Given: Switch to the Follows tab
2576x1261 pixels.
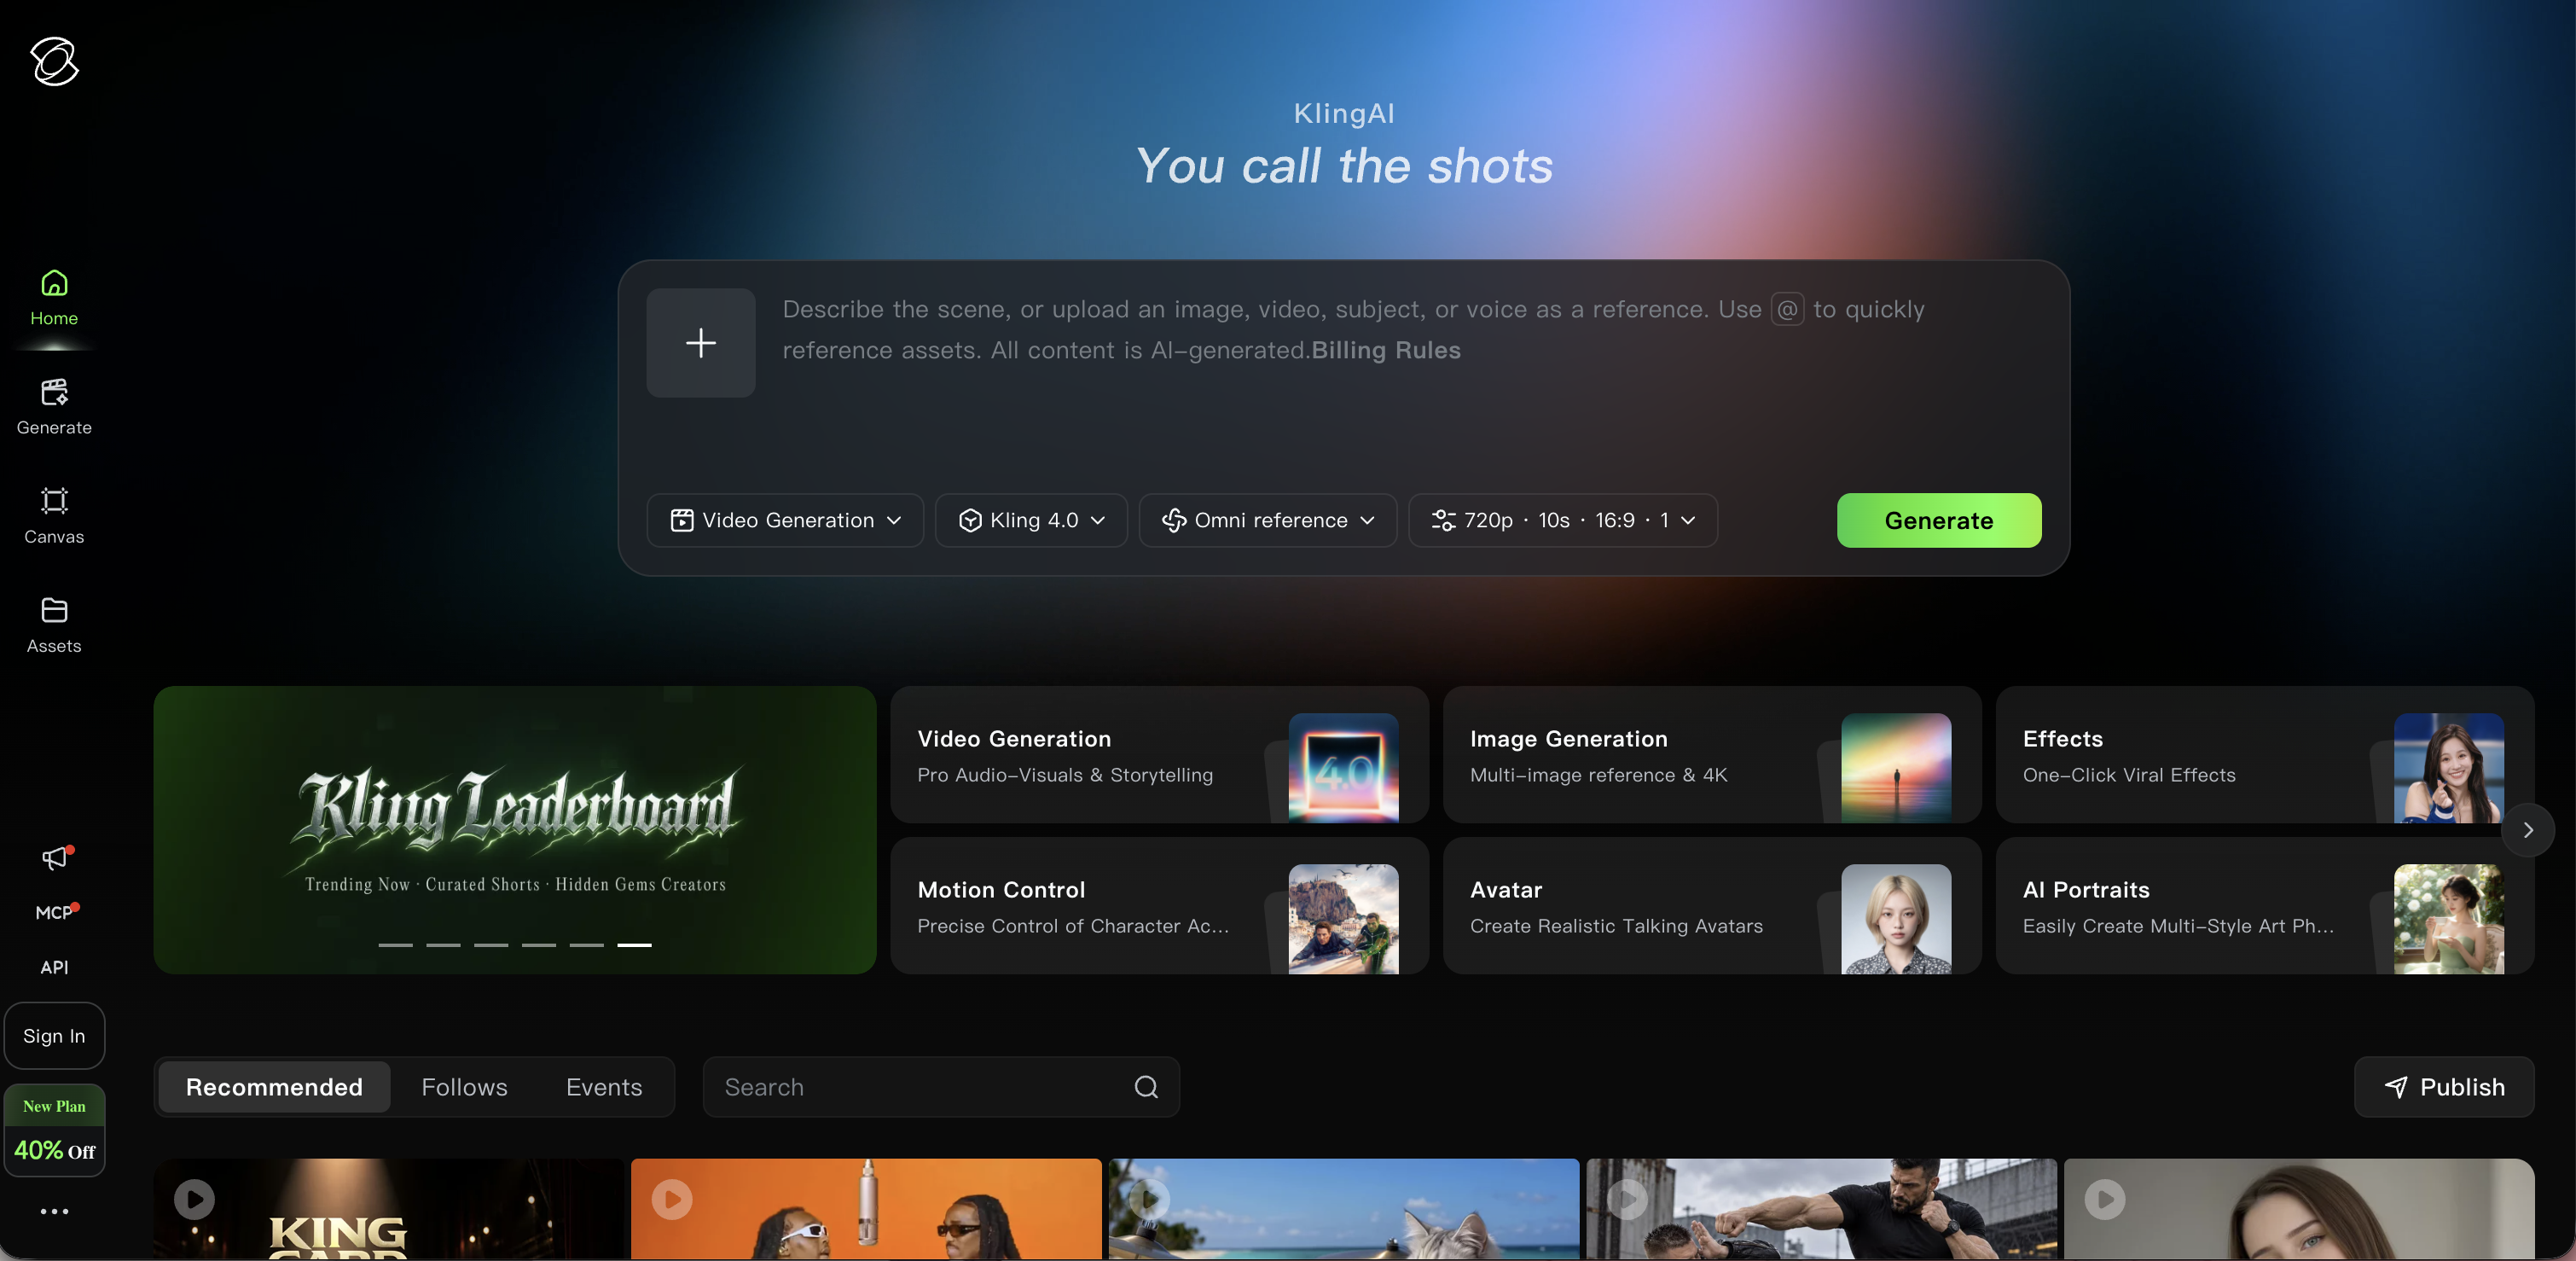Looking at the screenshot, I should click(464, 1087).
